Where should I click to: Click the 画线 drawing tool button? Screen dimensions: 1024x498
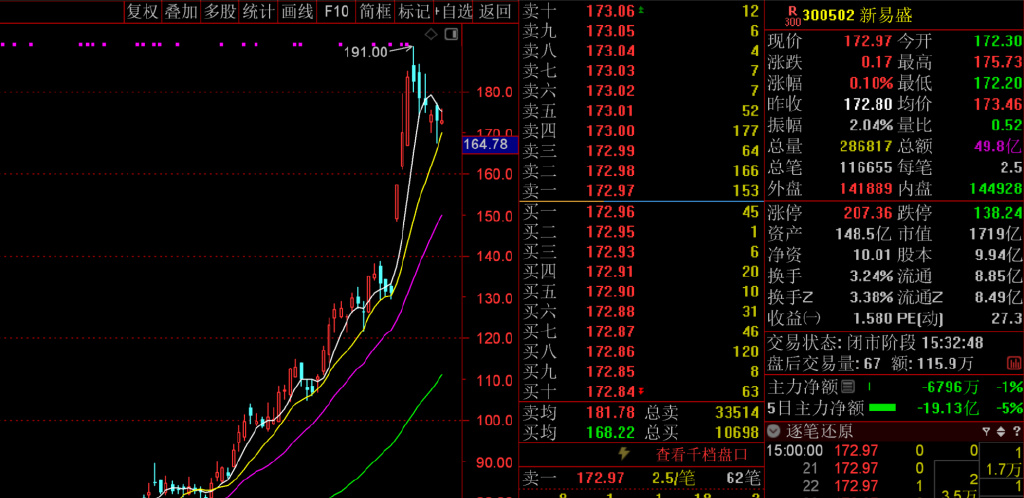pyautogui.click(x=297, y=12)
